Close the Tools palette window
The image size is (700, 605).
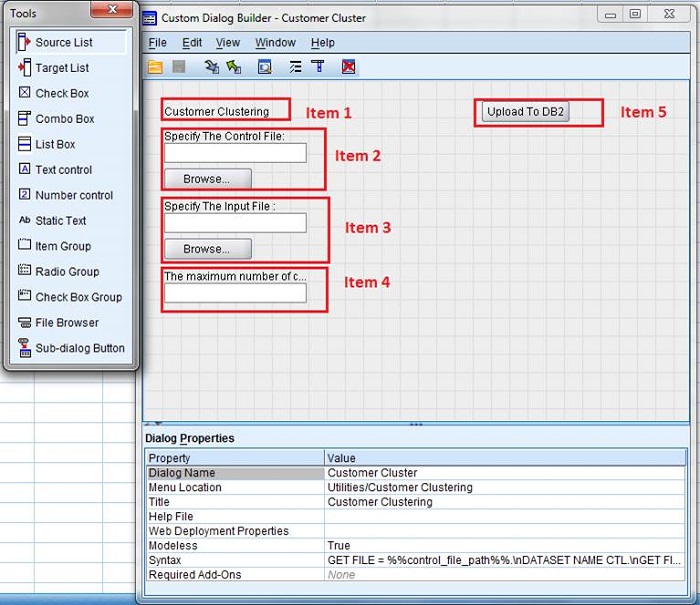112,9
